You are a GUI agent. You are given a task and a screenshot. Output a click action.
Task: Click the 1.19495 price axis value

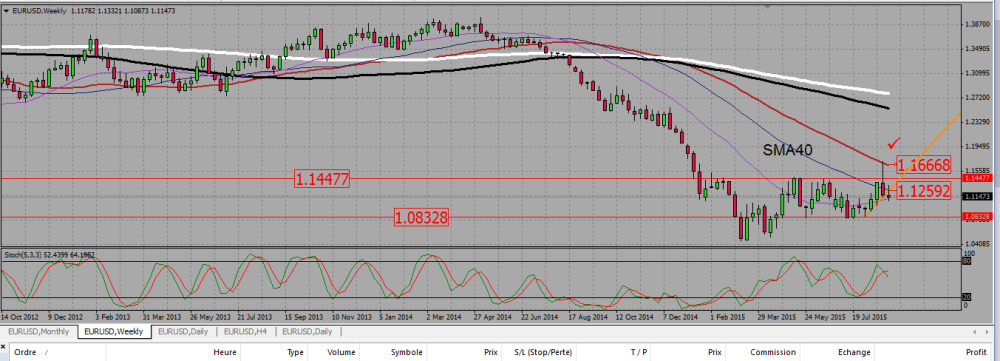(x=978, y=147)
